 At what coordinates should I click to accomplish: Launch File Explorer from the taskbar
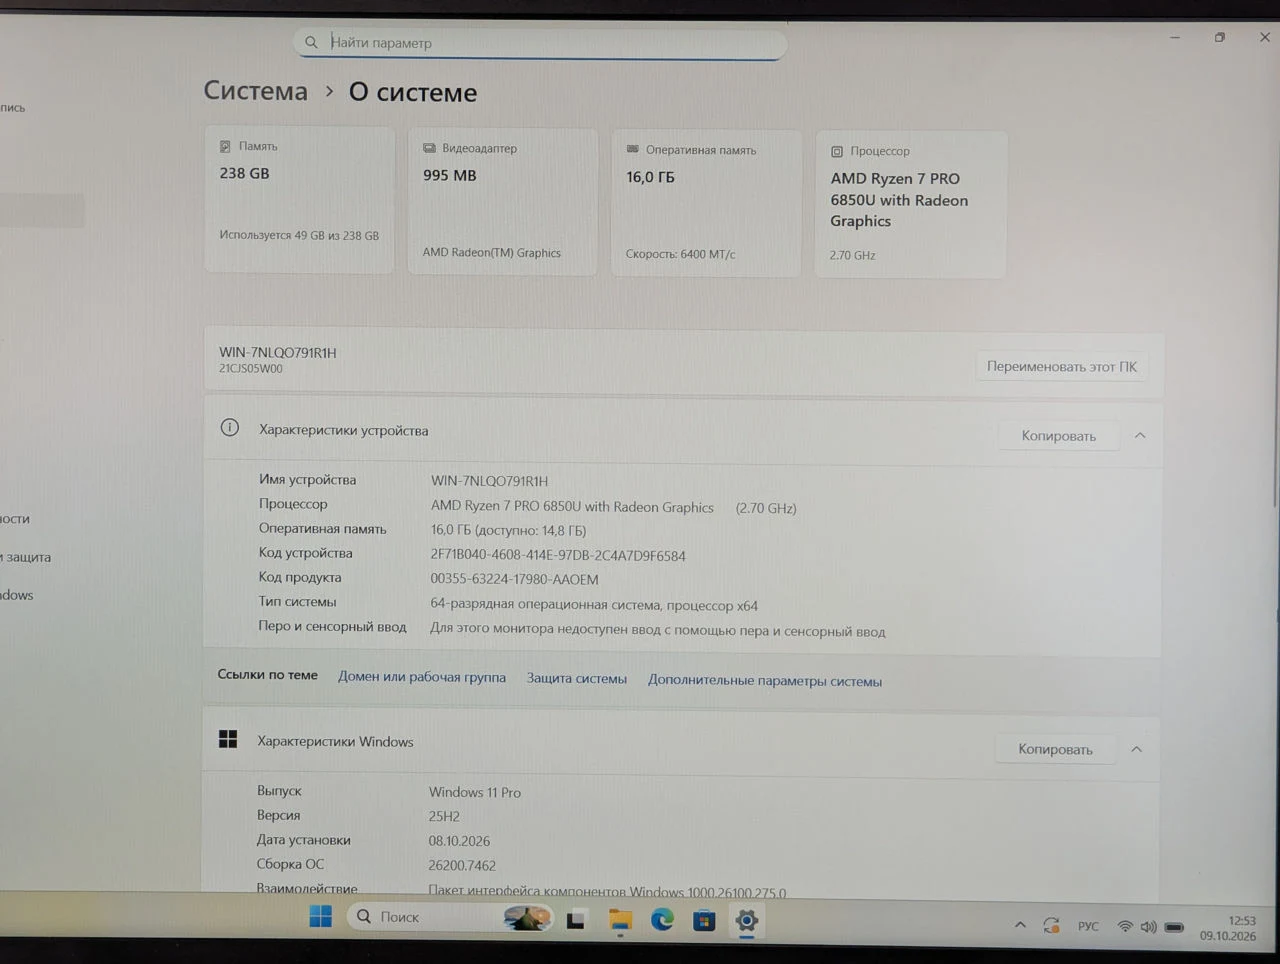[x=620, y=920]
